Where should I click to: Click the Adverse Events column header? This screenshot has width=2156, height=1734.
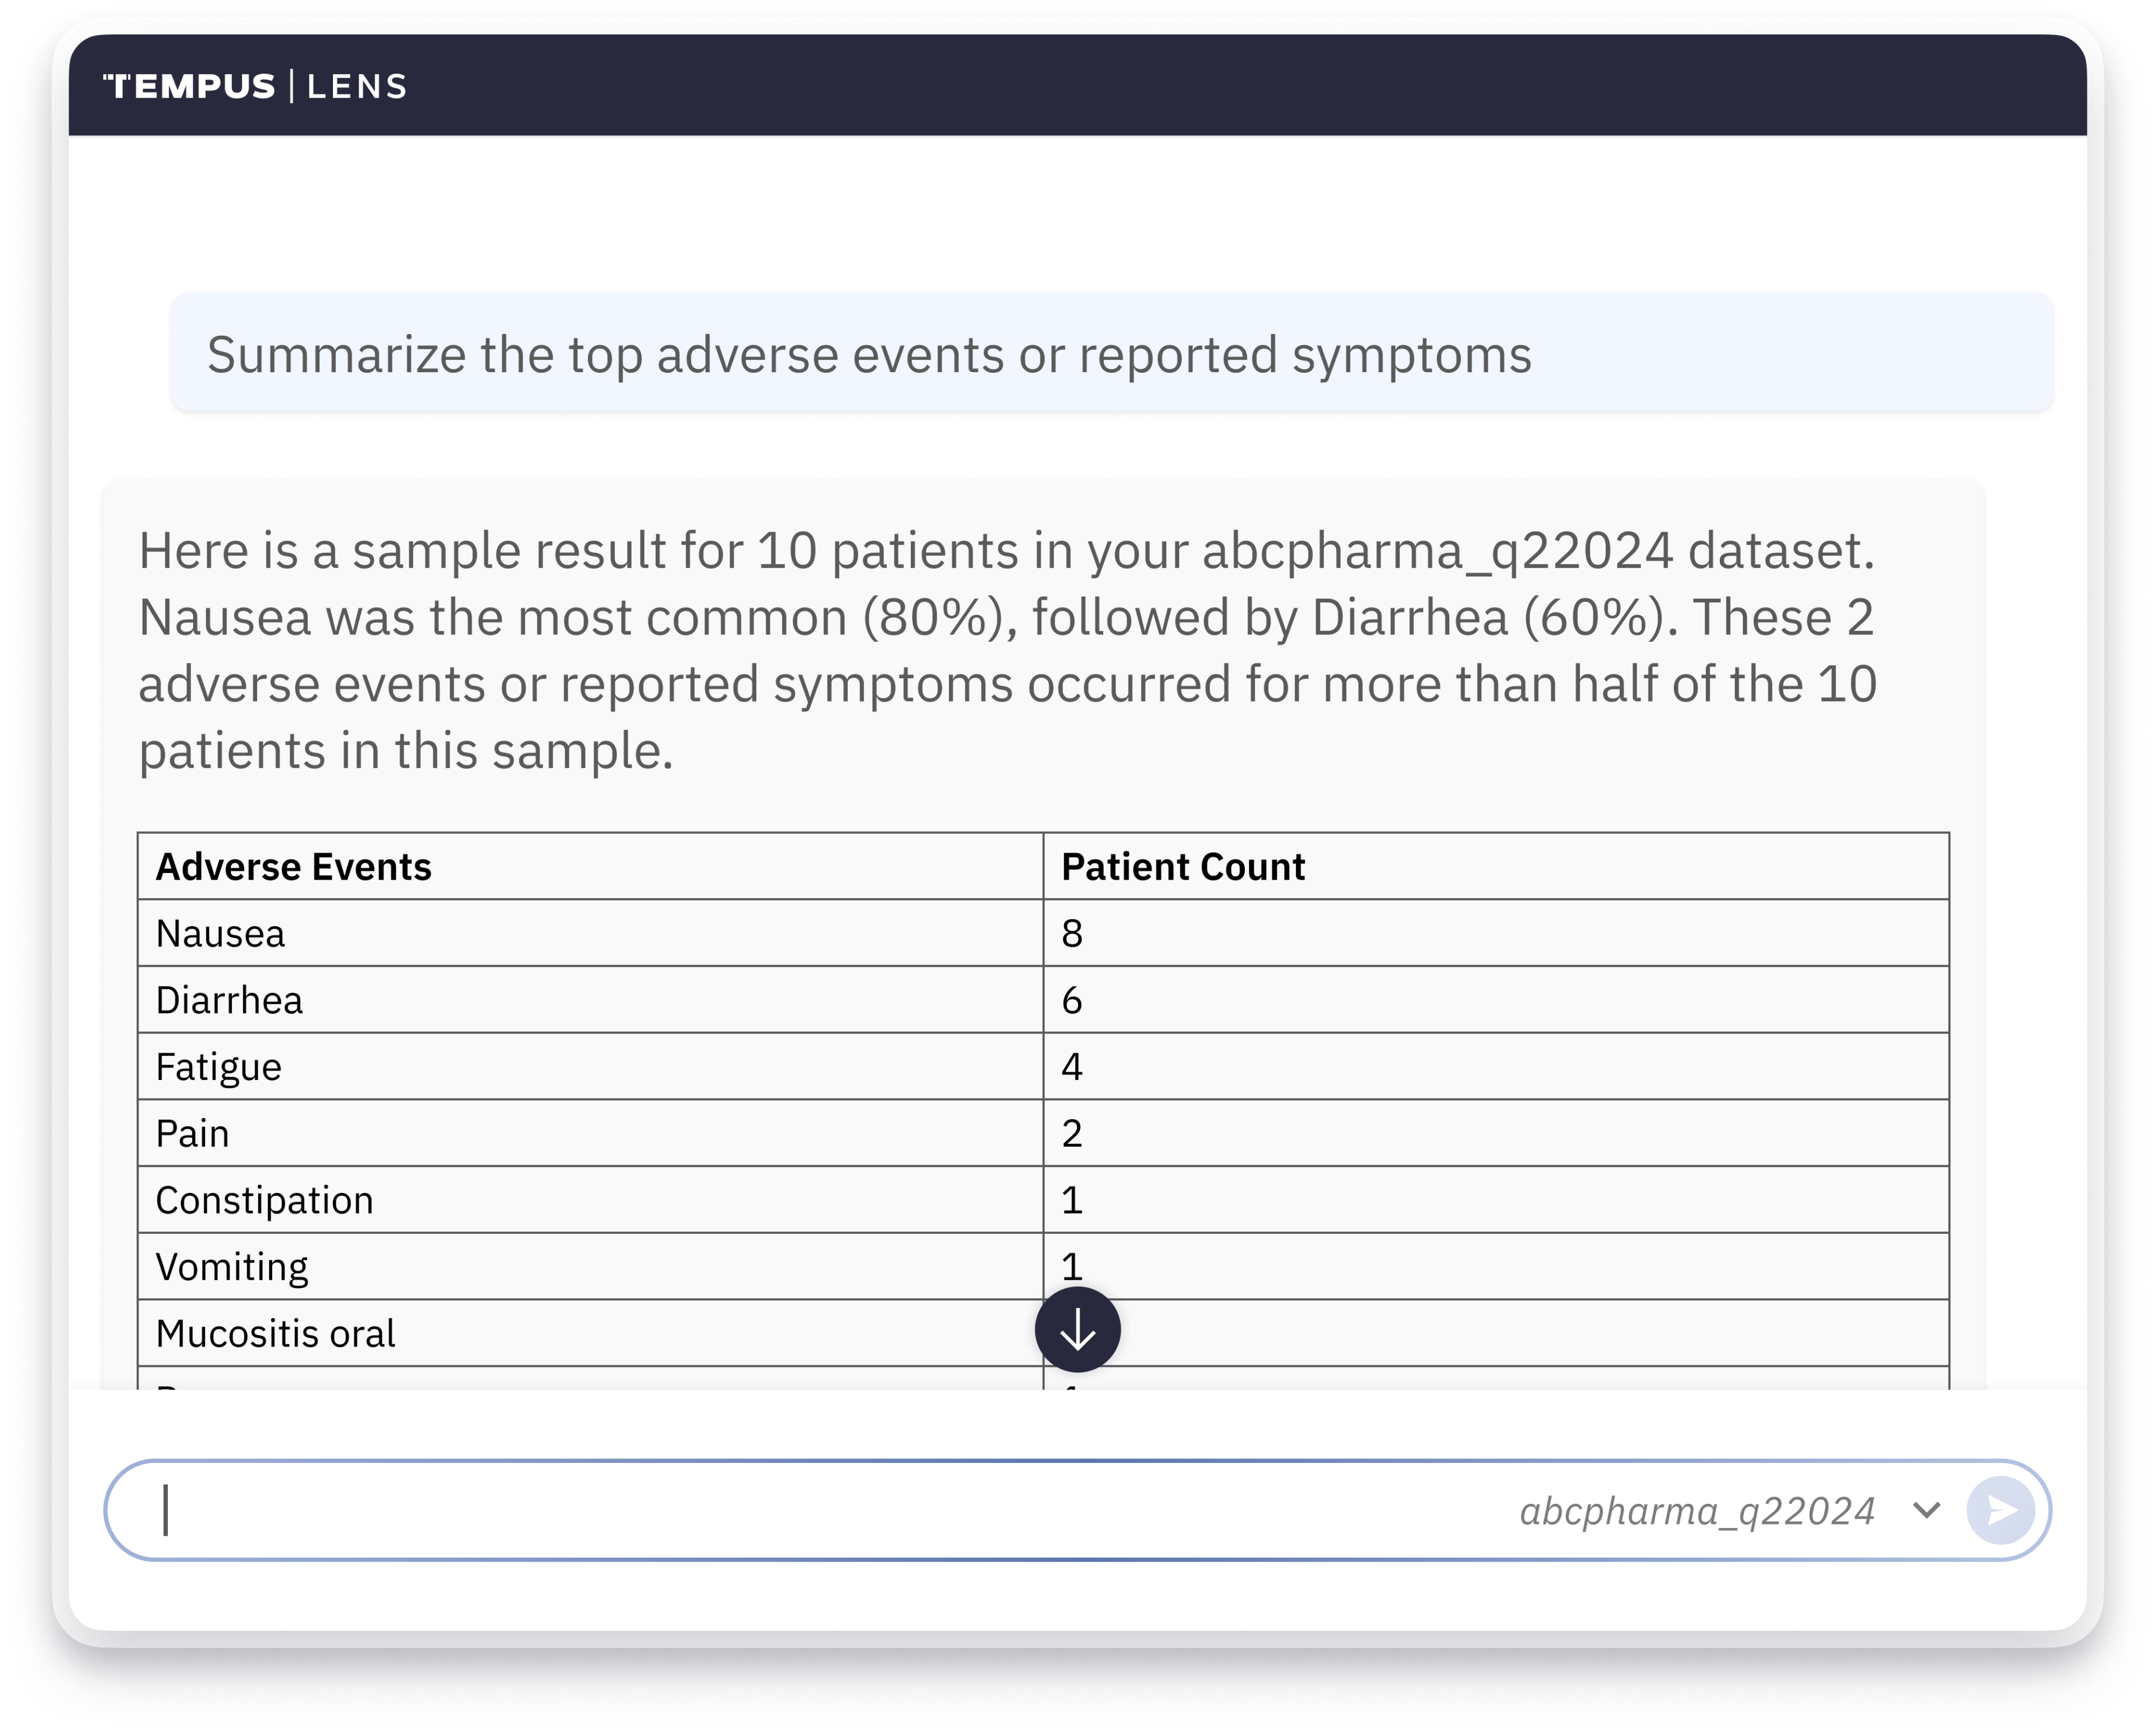click(590, 866)
